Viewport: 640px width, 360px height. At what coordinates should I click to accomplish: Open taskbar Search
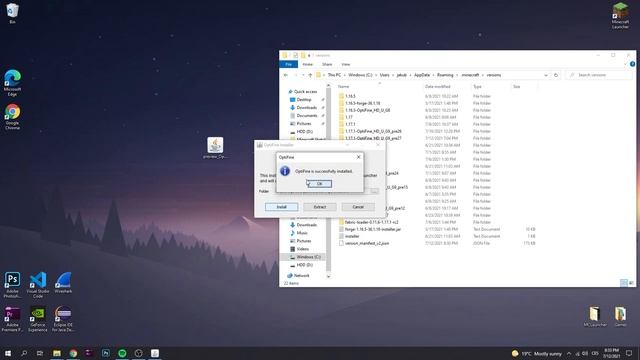[x=24, y=353]
